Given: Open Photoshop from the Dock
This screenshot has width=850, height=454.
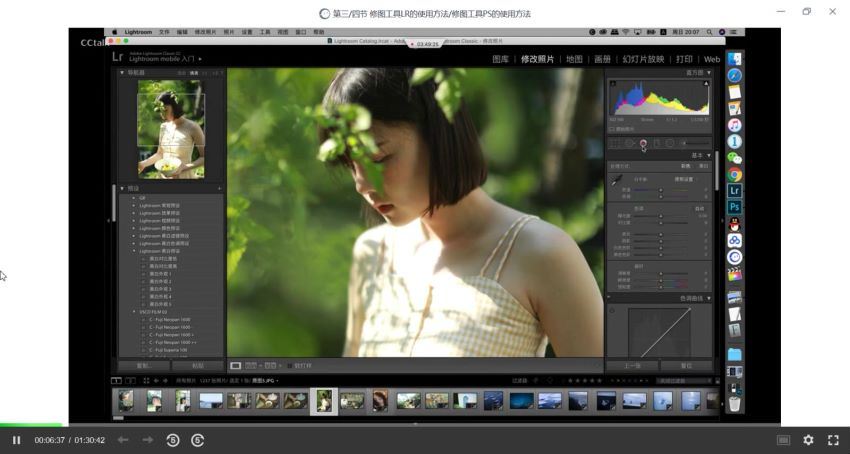Looking at the screenshot, I should point(735,207).
